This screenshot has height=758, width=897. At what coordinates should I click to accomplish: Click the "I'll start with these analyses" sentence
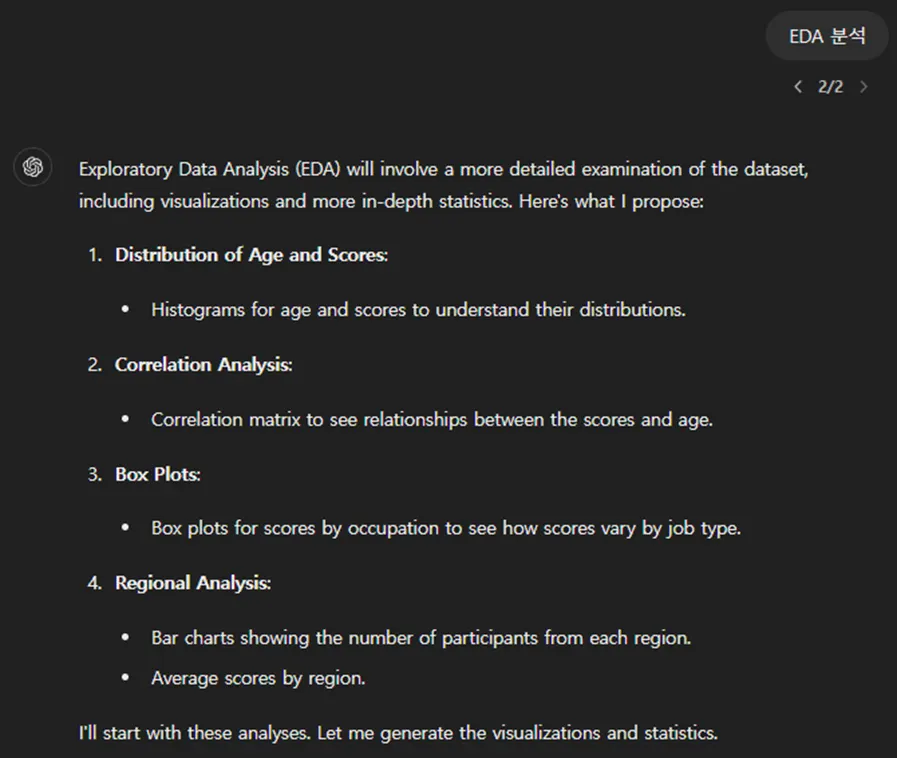[x=397, y=733]
